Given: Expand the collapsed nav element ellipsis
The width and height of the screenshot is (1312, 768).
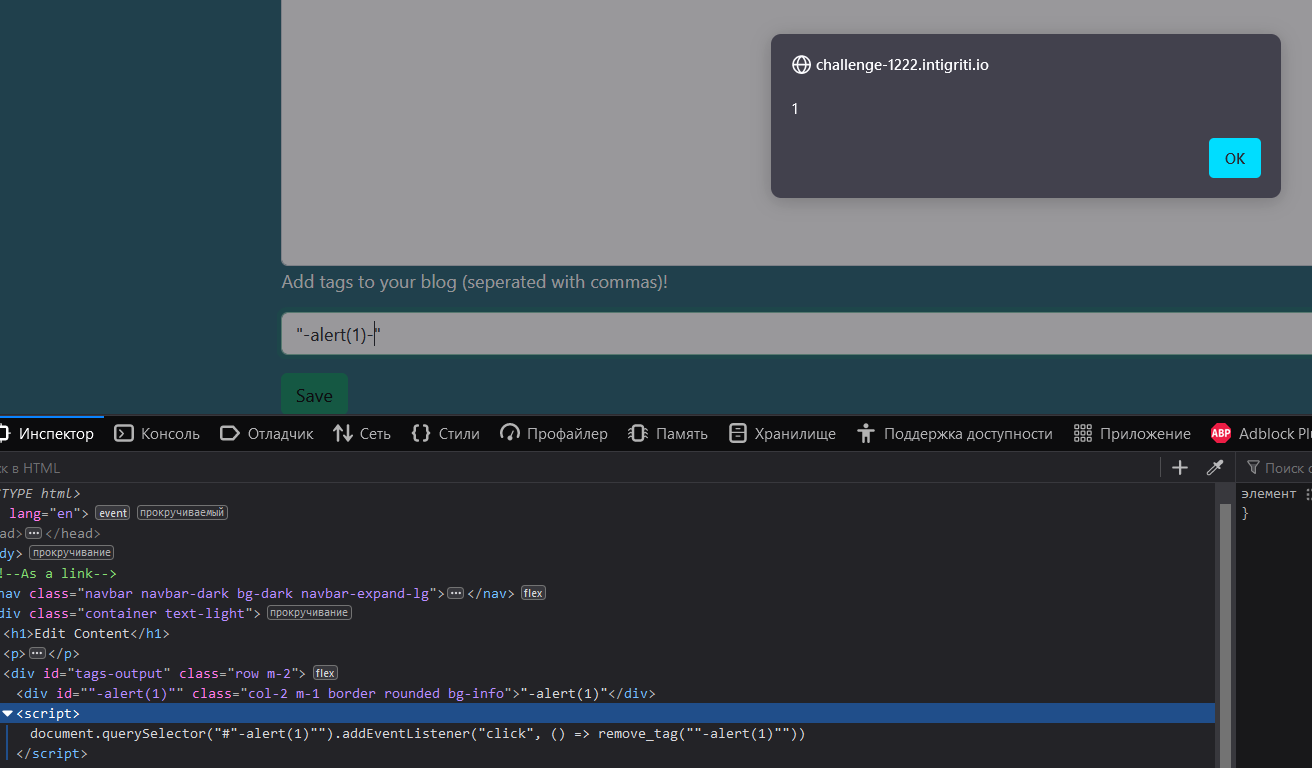Looking at the screenshot, I should coord(455,593).
